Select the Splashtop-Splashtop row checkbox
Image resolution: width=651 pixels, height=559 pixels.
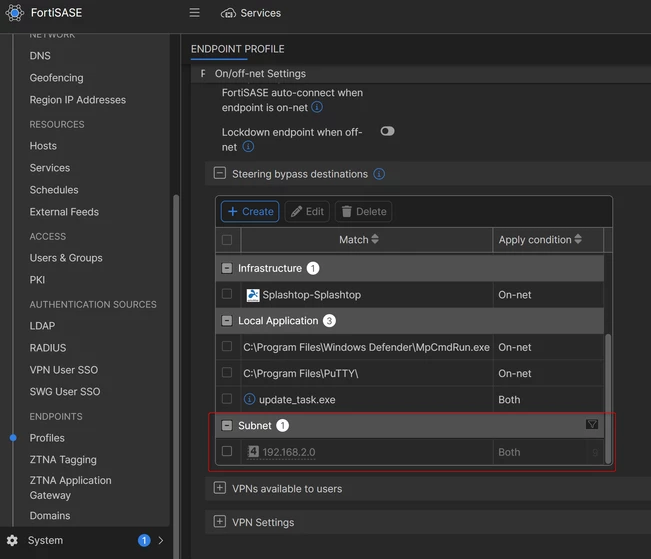click(x=227, y=294)
